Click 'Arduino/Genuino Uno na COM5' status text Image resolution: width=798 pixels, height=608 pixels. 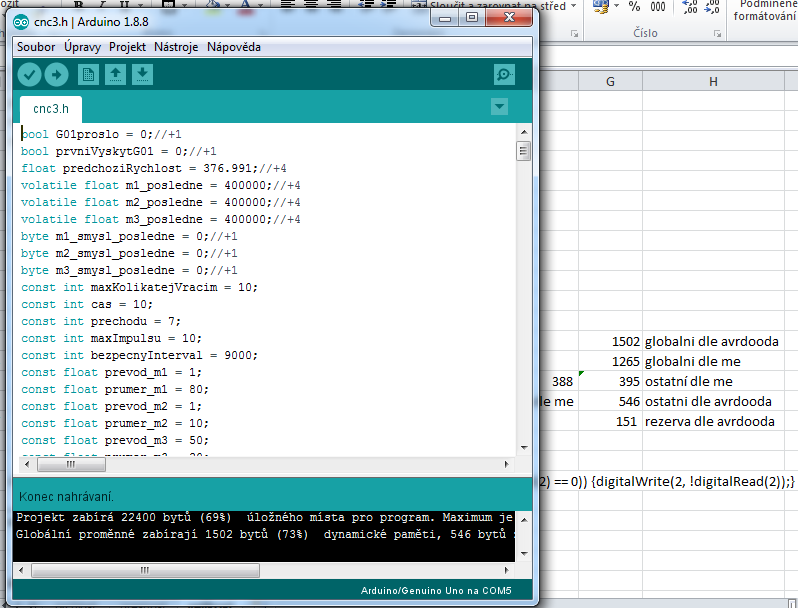coord(436,591)
